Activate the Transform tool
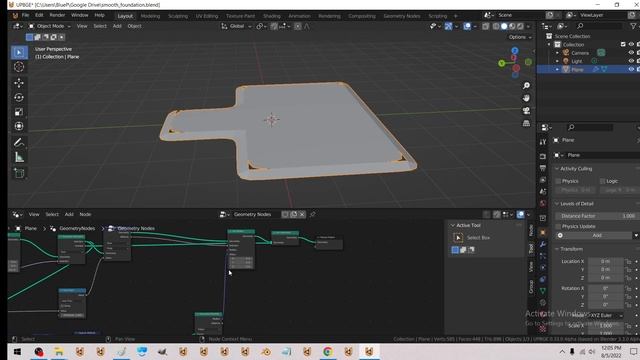Screen dimensions: 640x360 coord(19,126)
